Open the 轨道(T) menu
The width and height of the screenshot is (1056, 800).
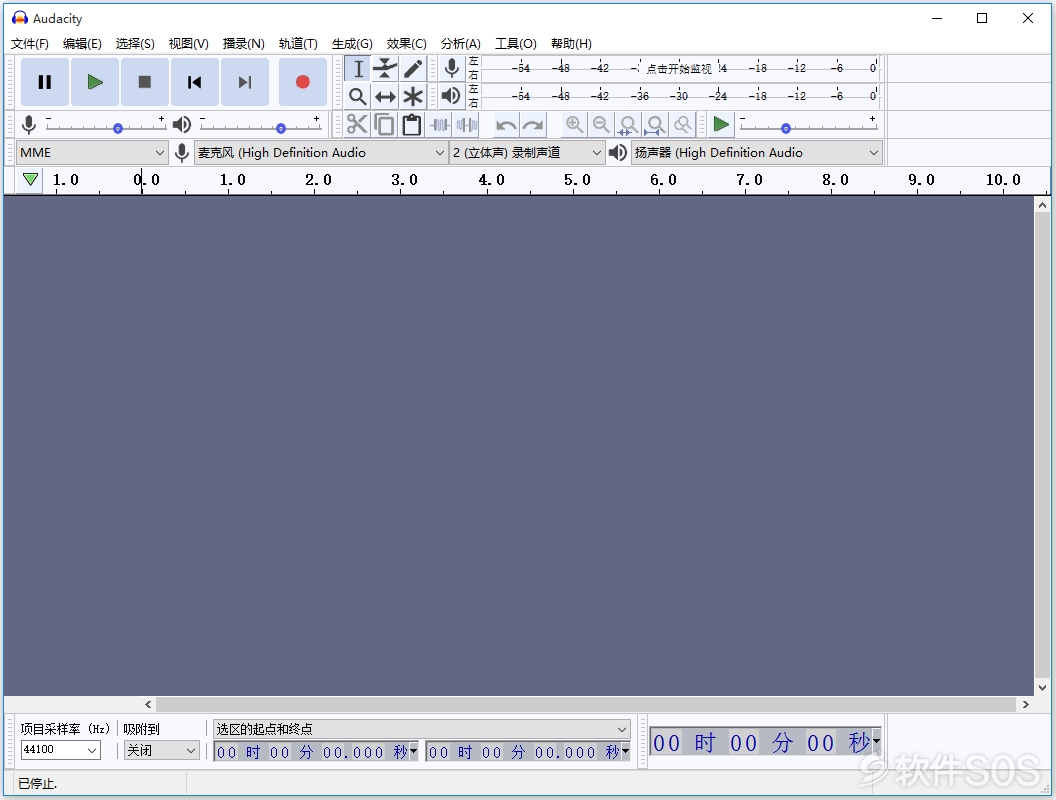tap(298, 44)
